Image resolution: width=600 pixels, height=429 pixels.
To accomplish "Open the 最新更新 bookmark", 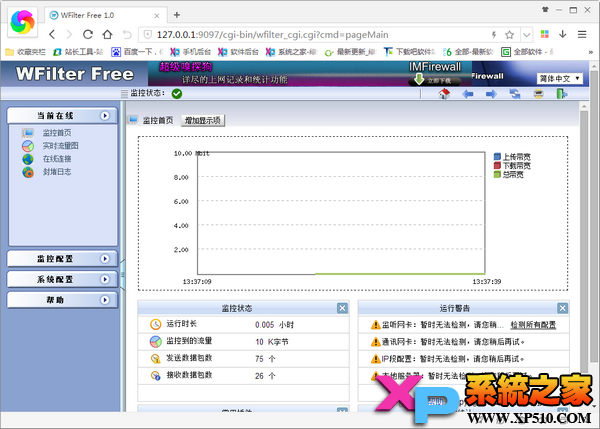I will click(350, 52).
